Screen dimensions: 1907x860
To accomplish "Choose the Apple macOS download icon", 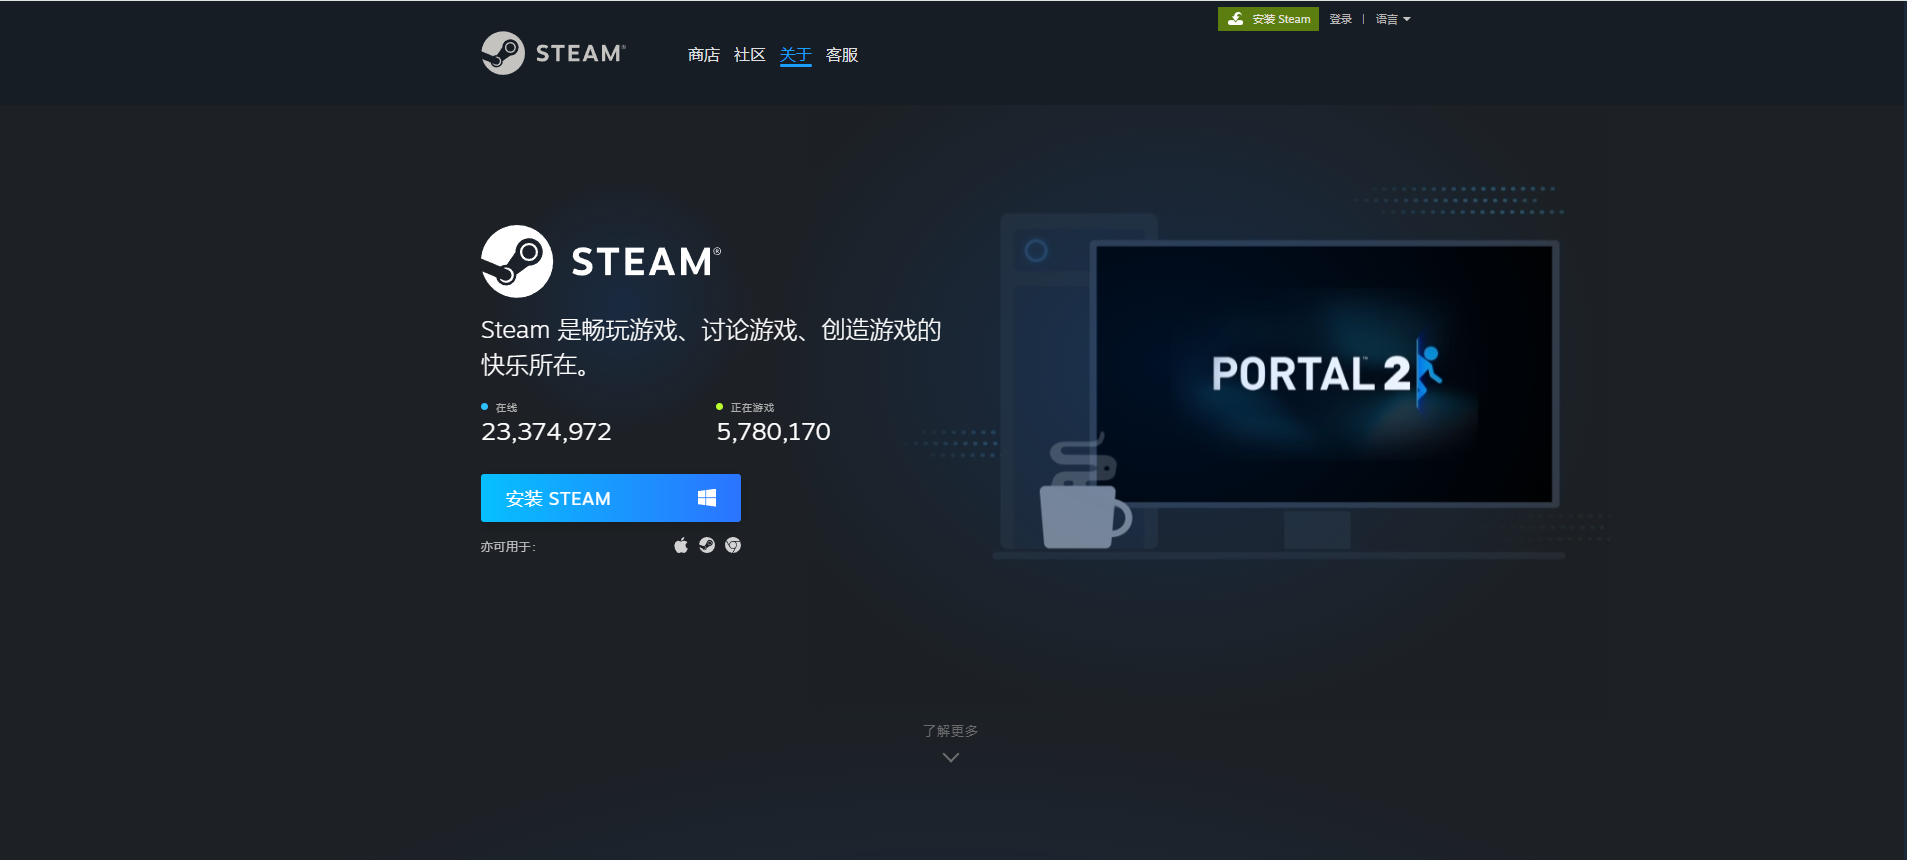I will [681, 545].
